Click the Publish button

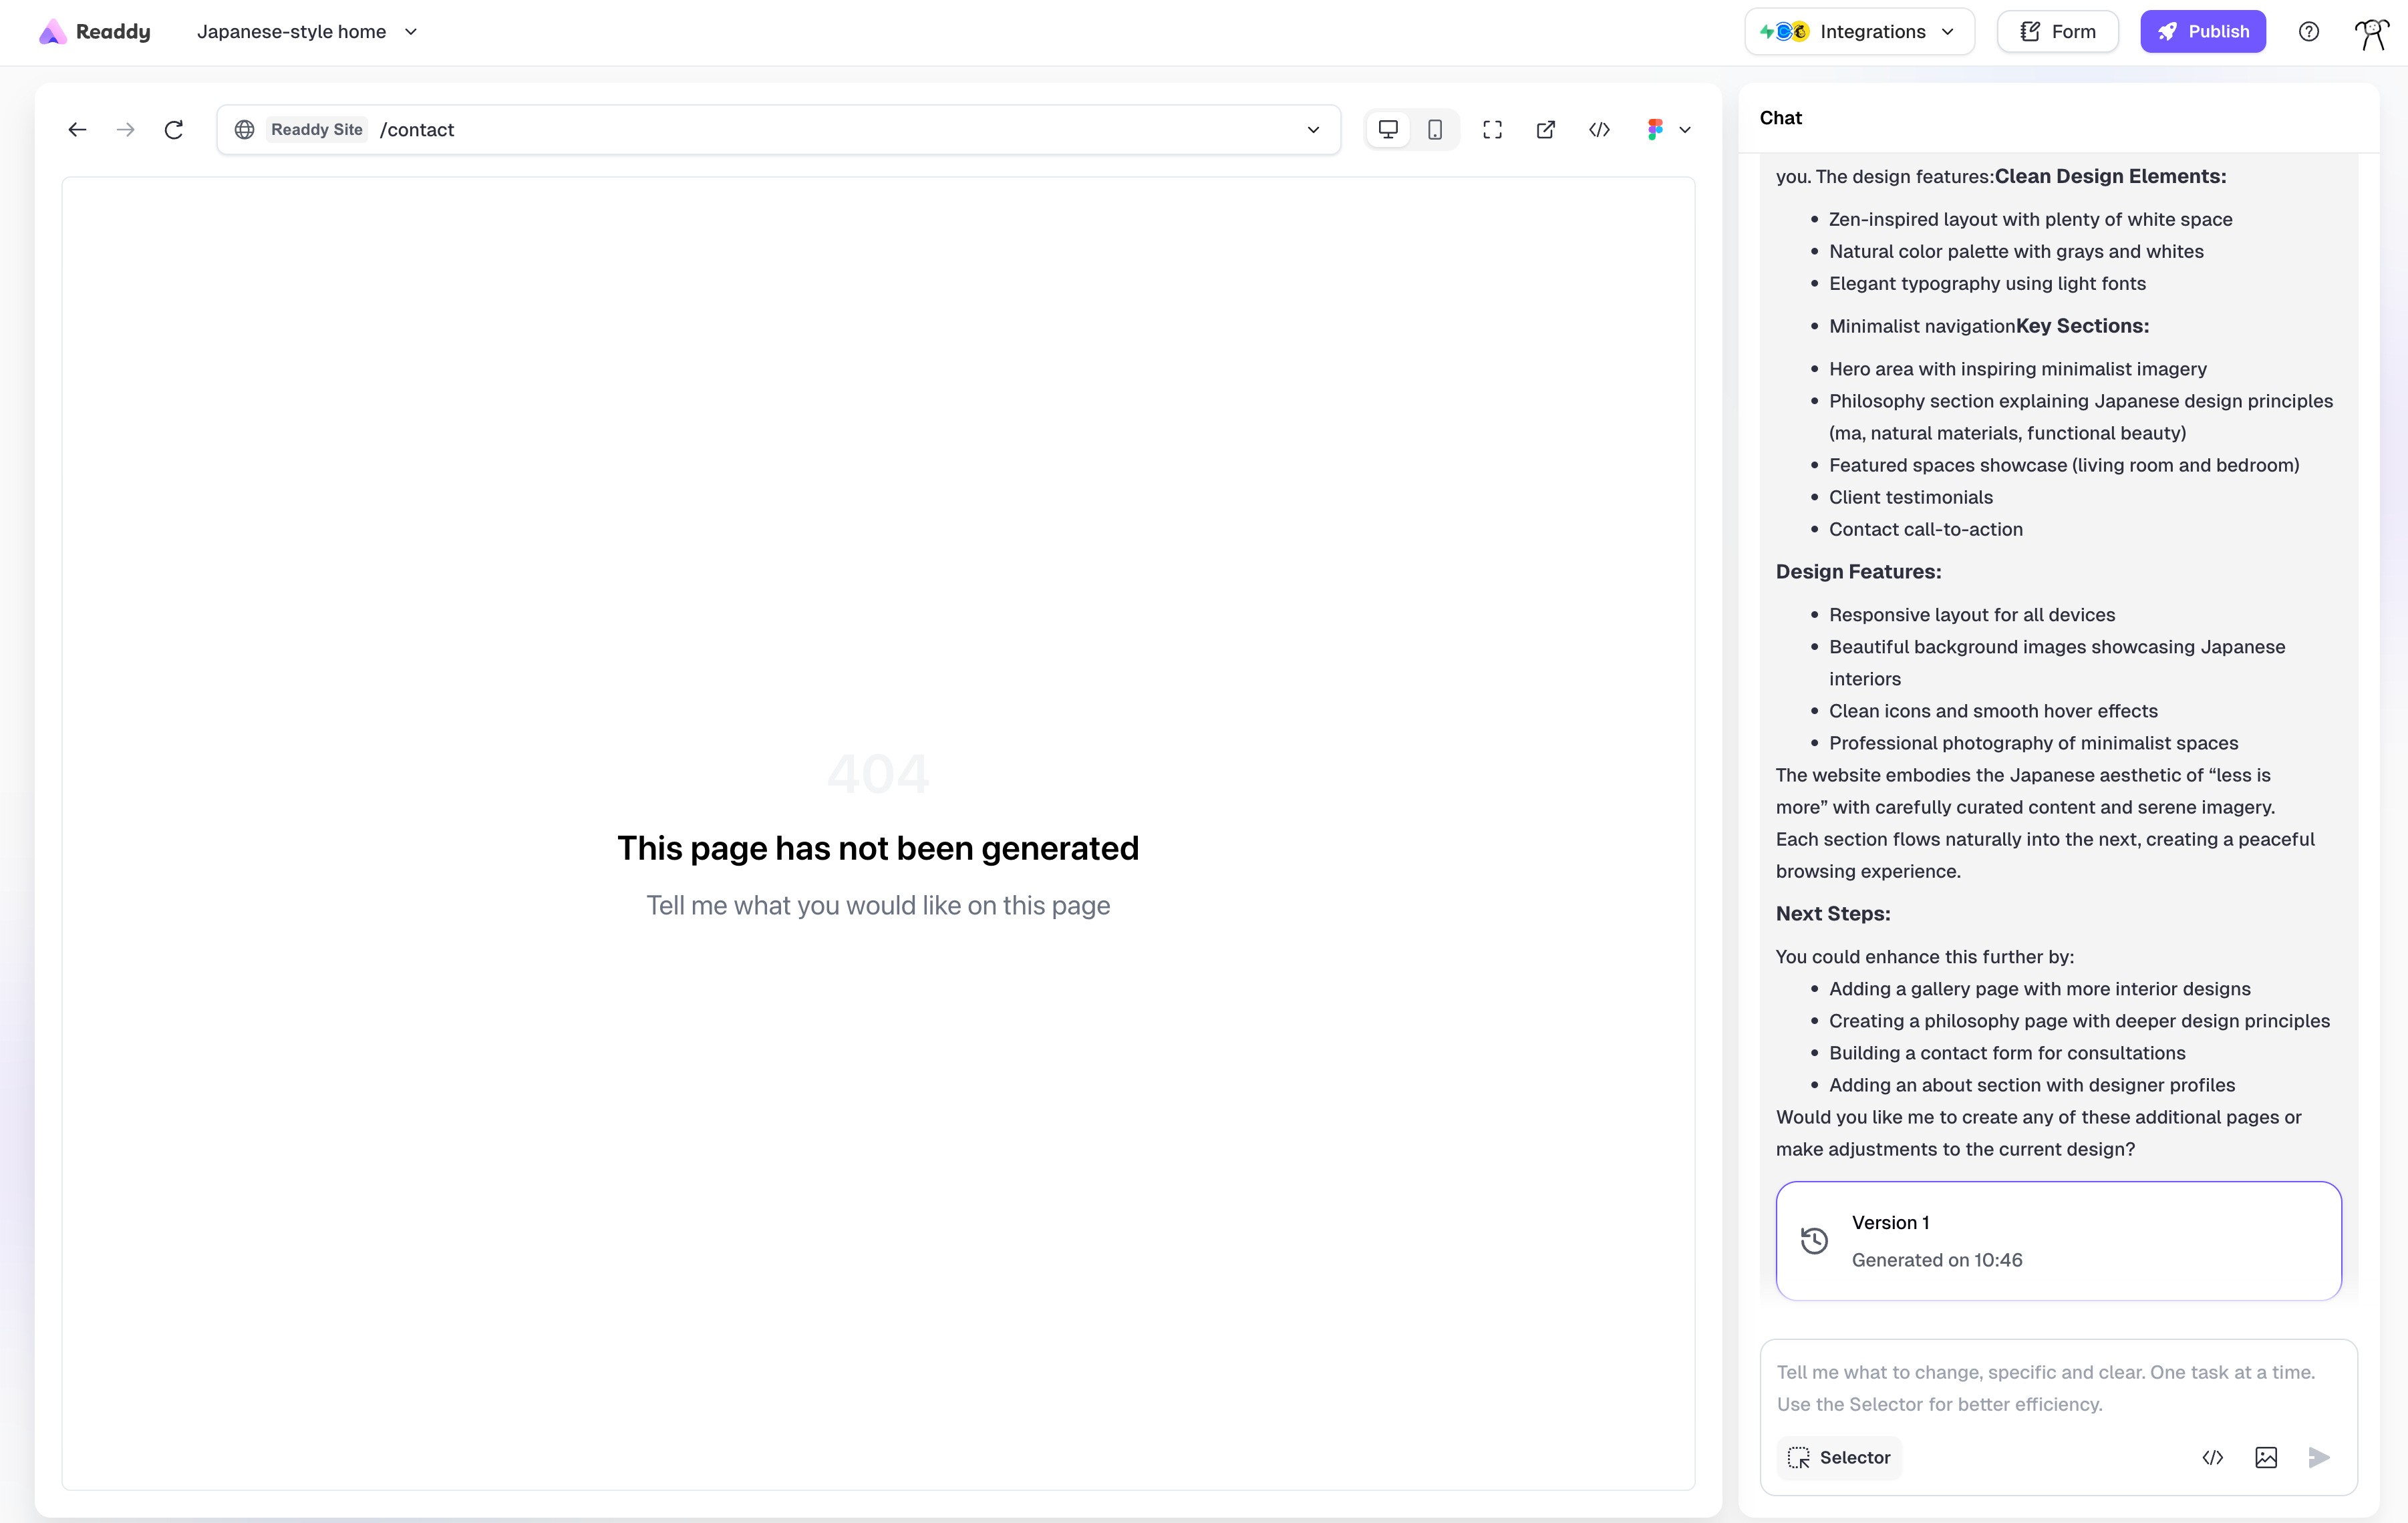coord(2202,31)
